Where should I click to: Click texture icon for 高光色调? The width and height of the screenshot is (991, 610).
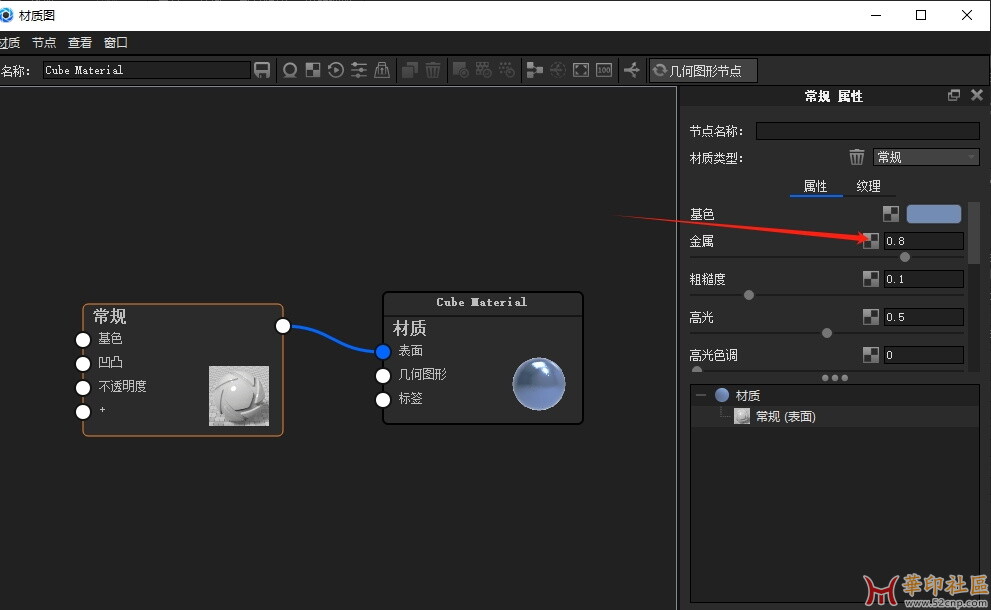(x=871, y=355)
